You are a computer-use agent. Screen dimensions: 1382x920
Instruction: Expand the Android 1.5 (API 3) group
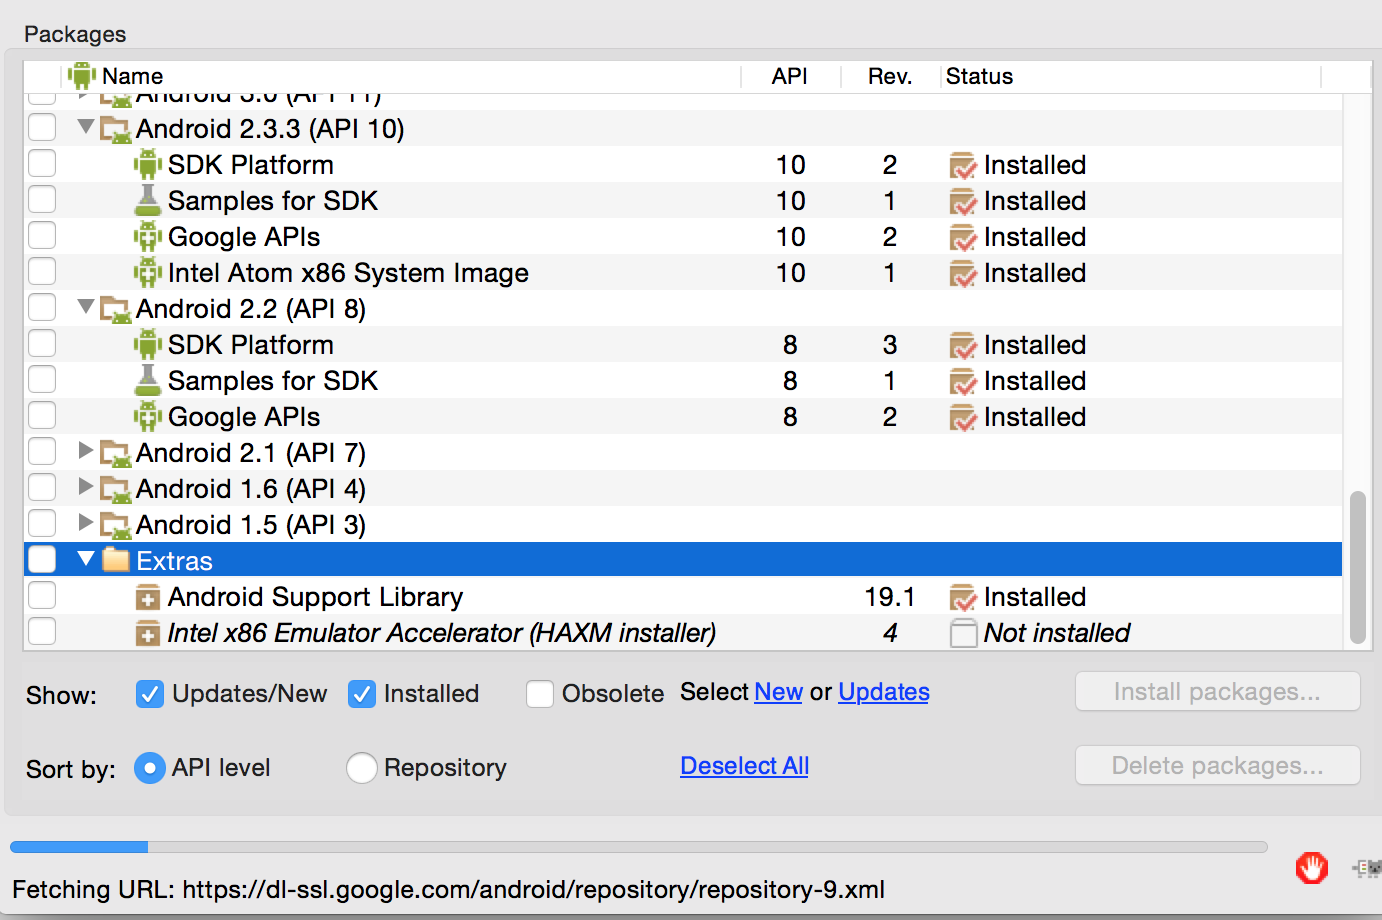86,523
